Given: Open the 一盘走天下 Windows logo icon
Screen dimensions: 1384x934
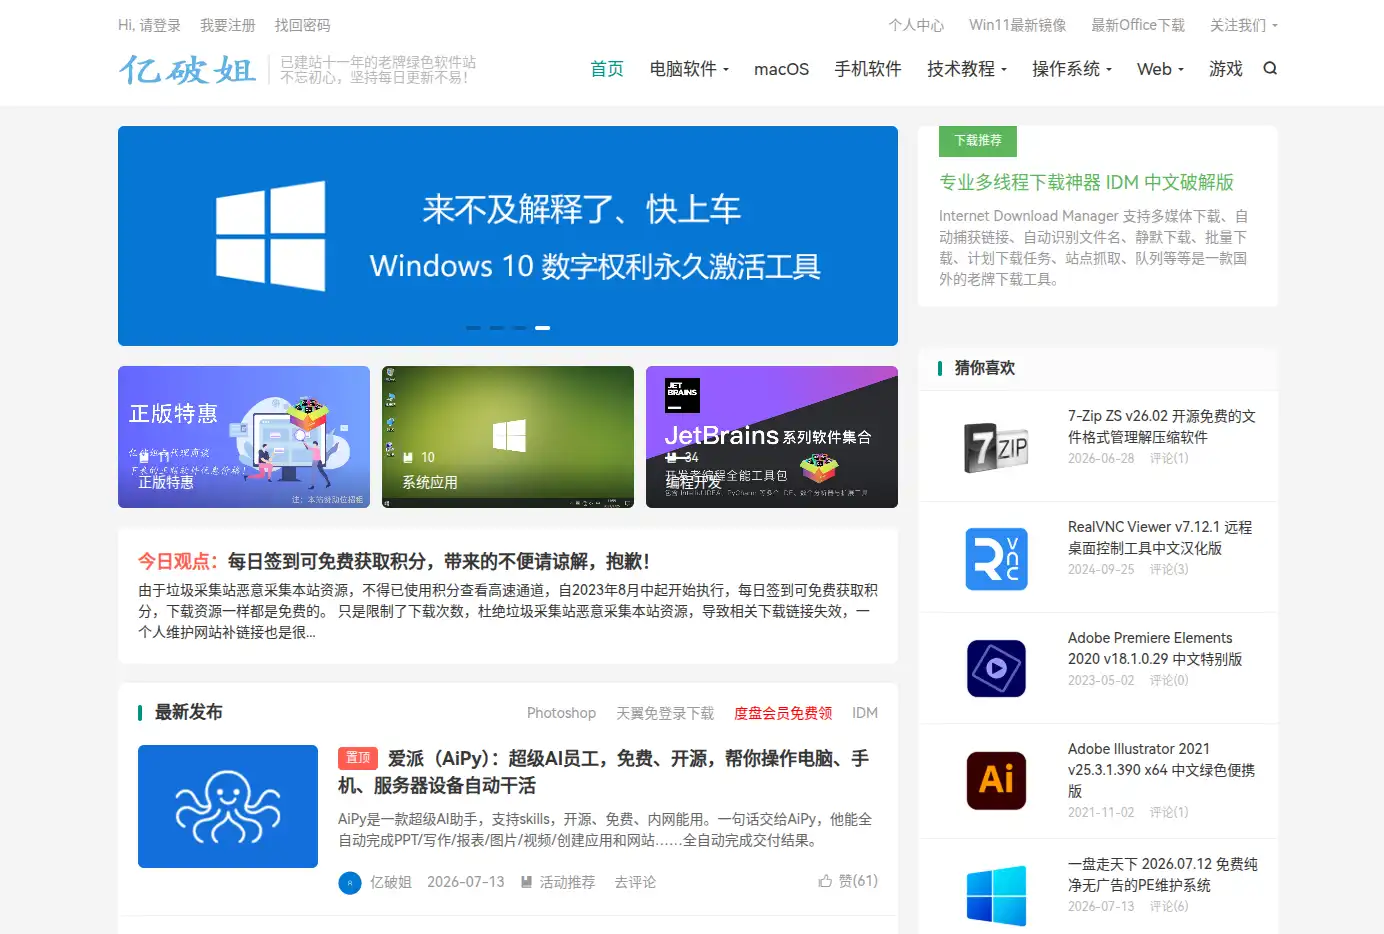Looking at the screenshot, I should pyautogui.click(x=996, y=895).
